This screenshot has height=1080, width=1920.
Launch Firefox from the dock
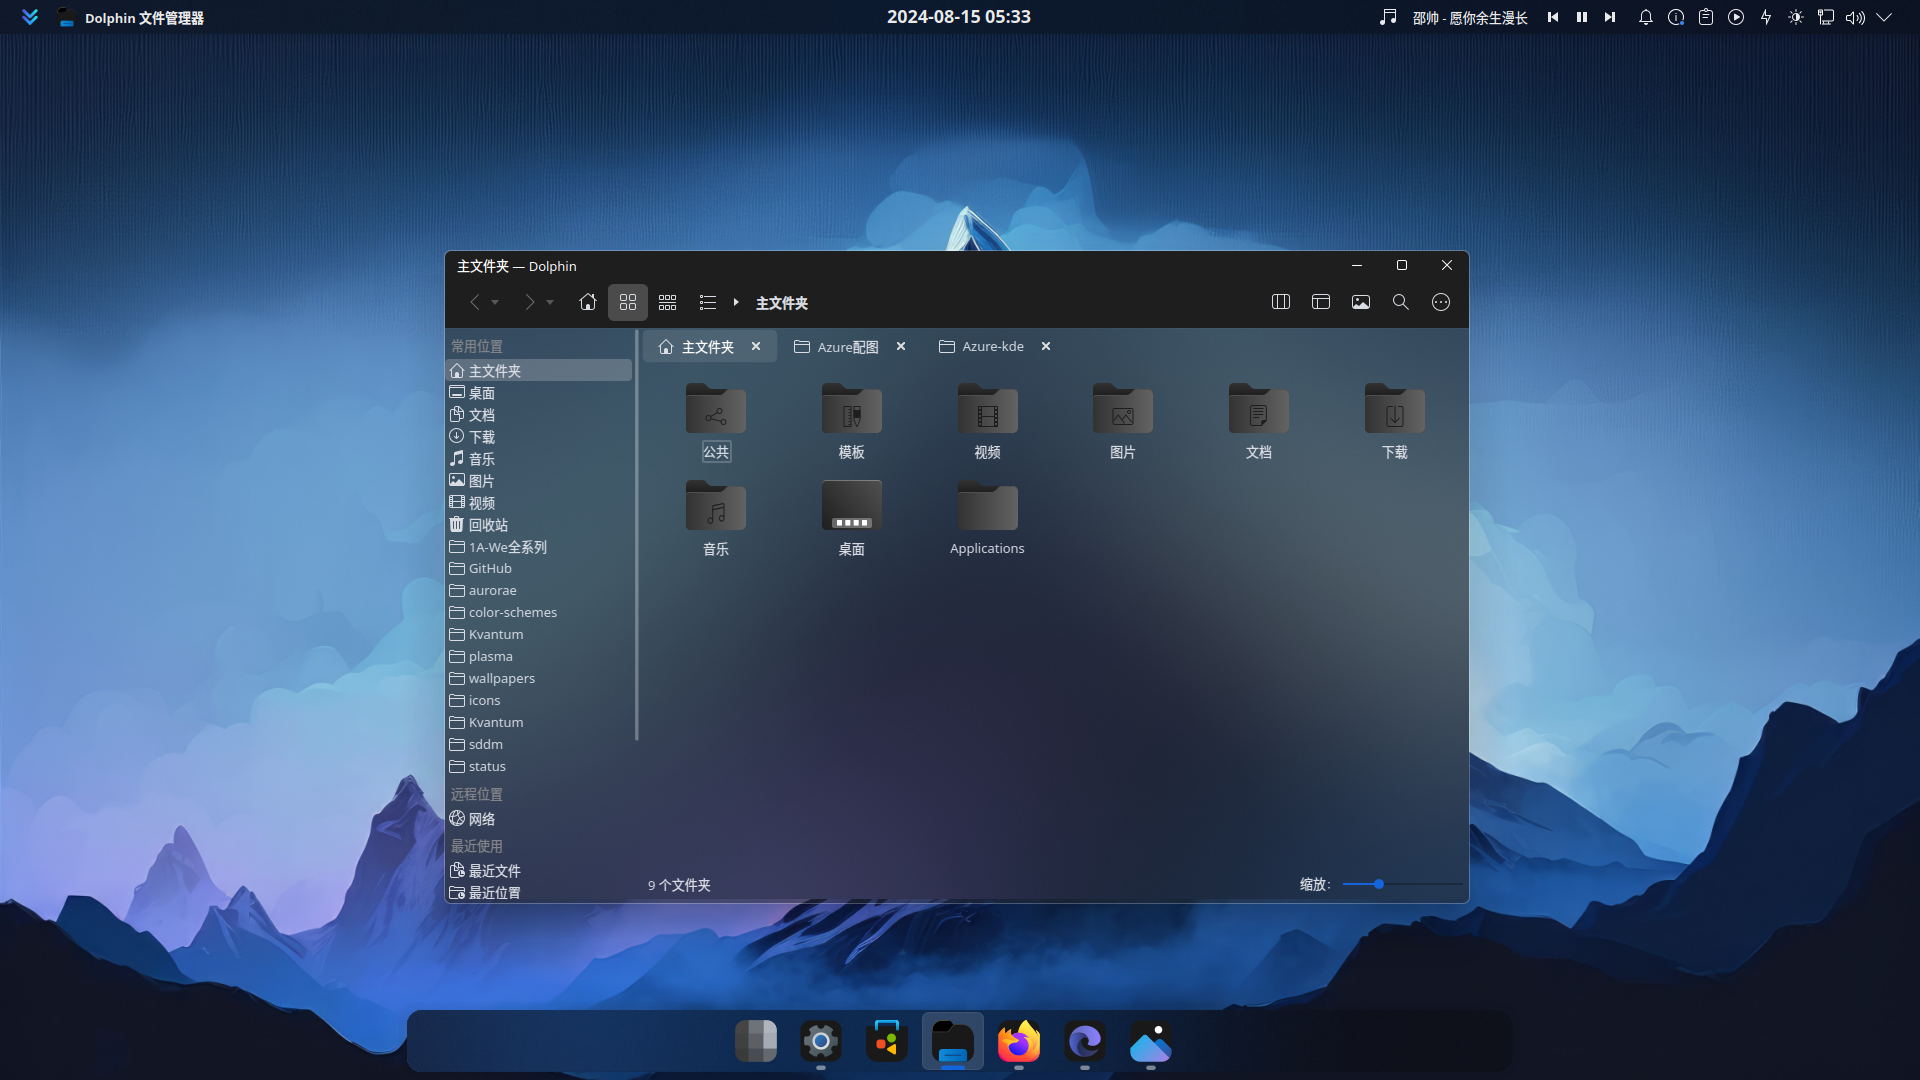tap(1019, 1042)
